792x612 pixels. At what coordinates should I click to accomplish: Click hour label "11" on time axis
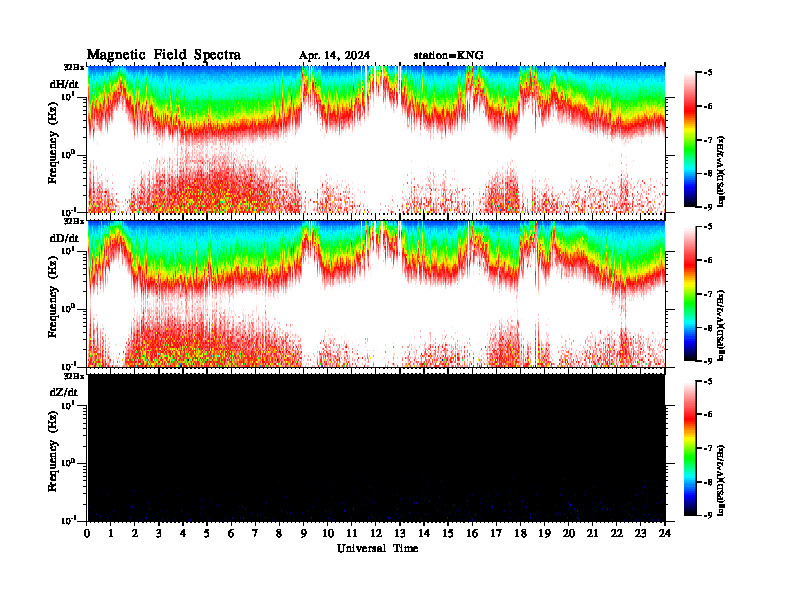[x=352, y=534]
